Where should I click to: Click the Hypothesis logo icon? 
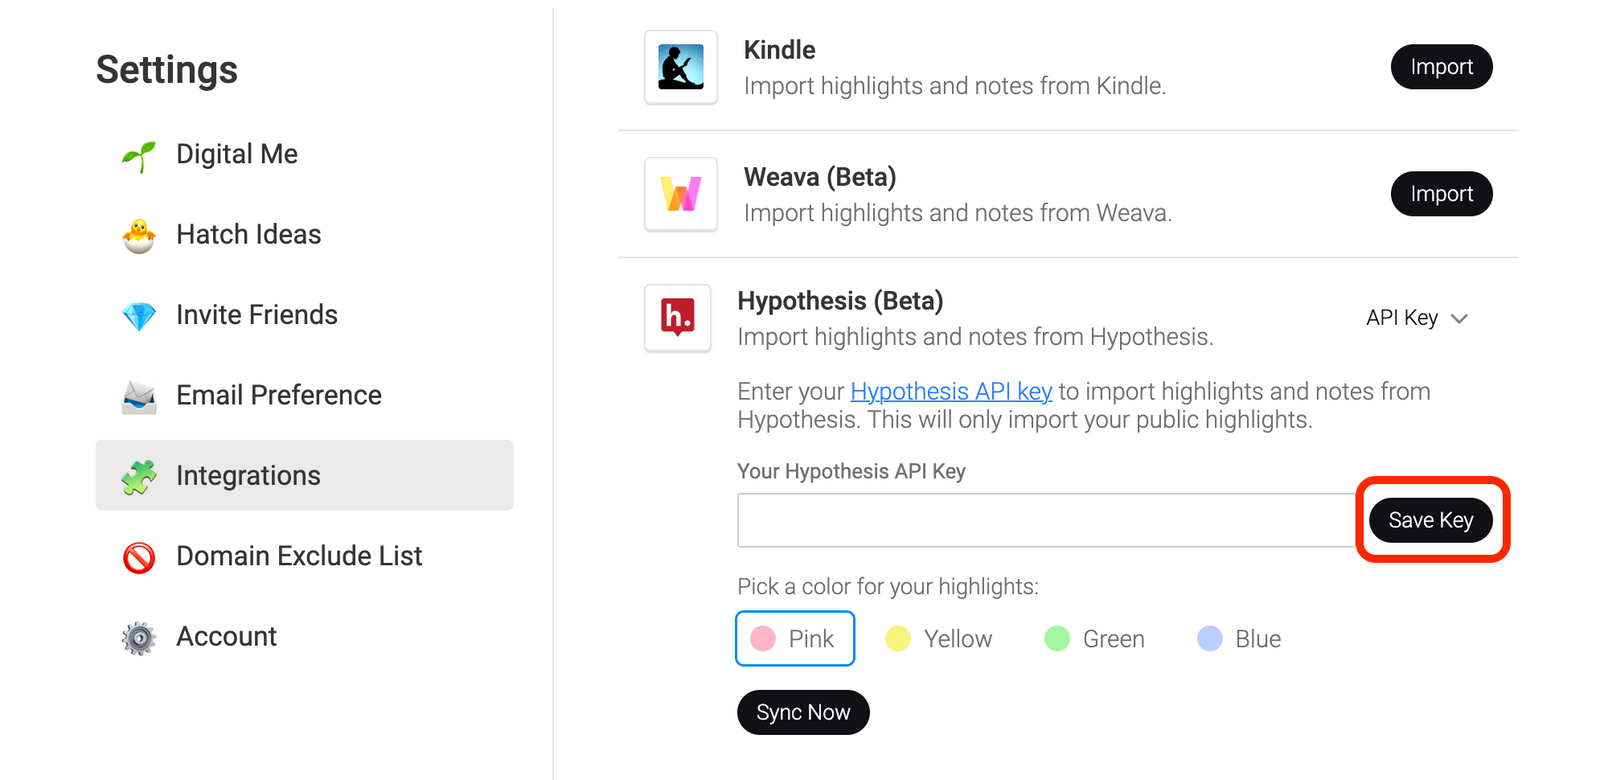[678, 318]
